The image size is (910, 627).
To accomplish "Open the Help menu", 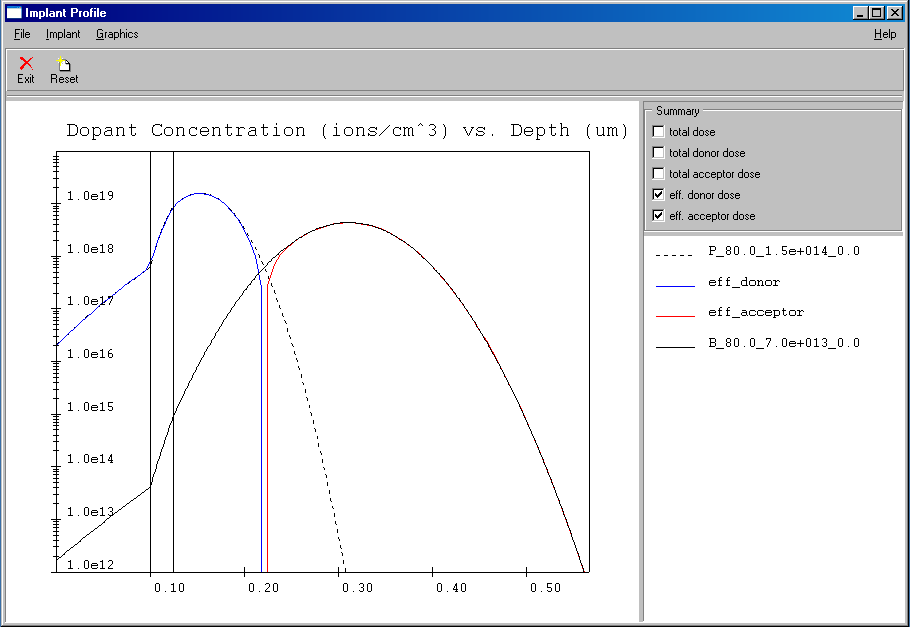I will pos(885,34).
